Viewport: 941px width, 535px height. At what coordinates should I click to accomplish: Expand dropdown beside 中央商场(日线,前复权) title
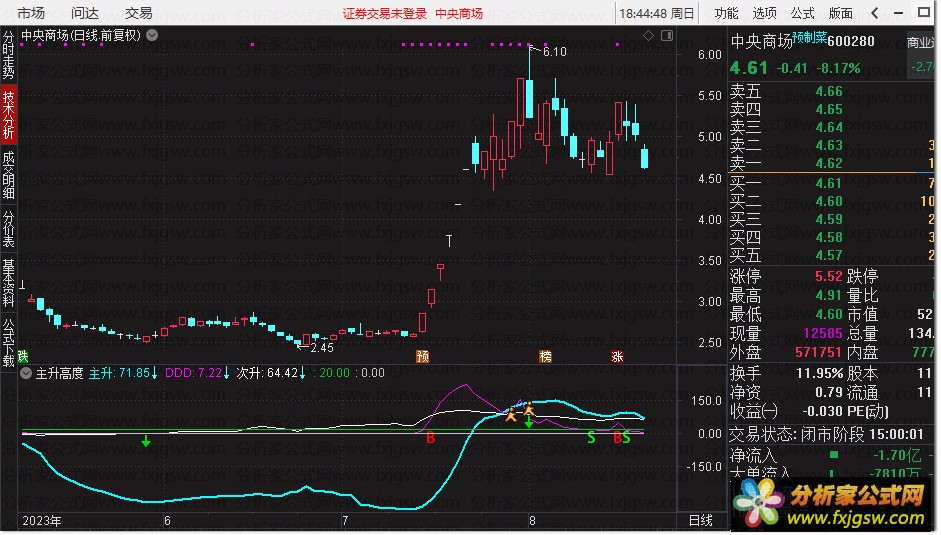coord(152,35)
